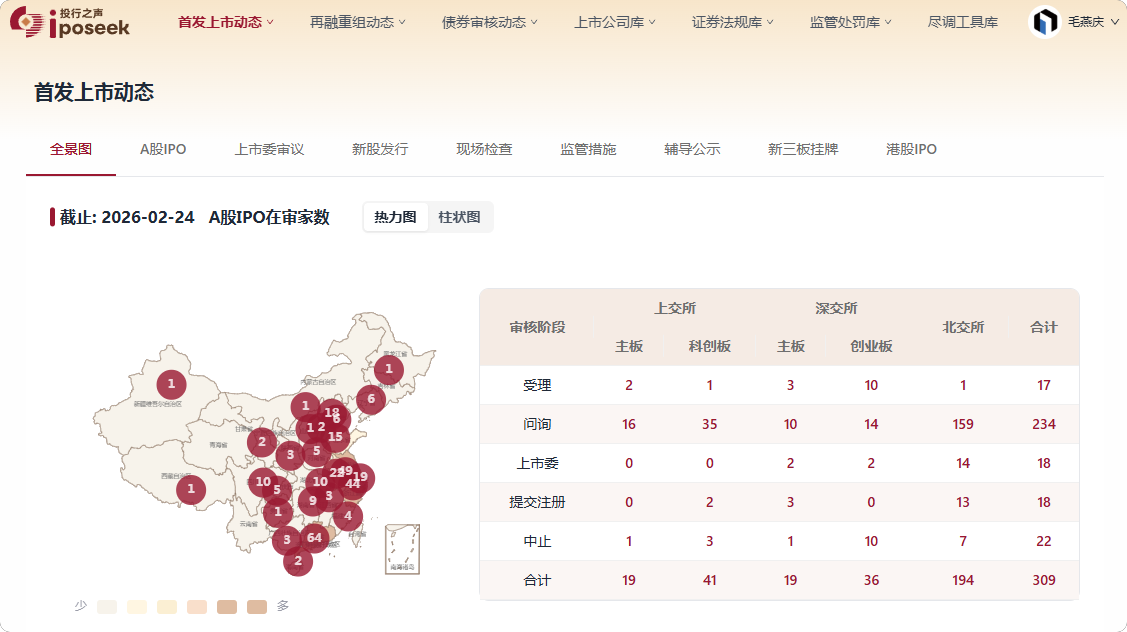Image resolution: width=1127 pixels, height=632 pixels.
Task: Click the user avatar icon
Action: [1045, 22]
